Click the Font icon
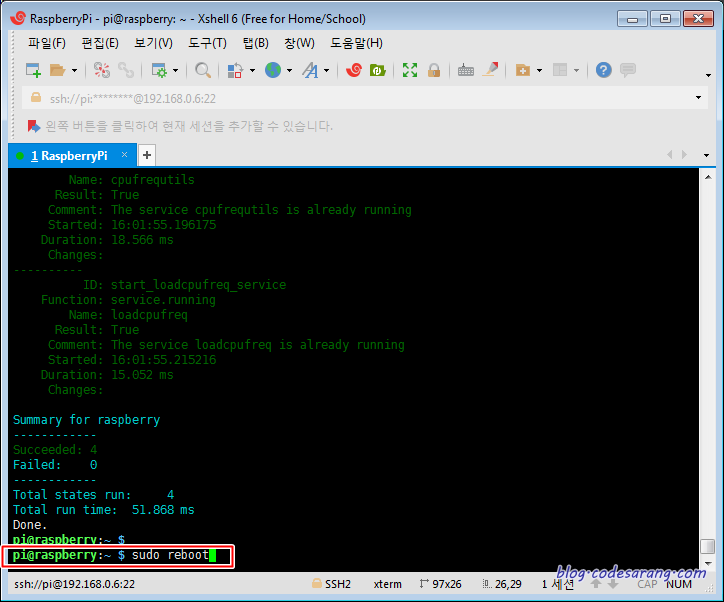 click(310, 70)
